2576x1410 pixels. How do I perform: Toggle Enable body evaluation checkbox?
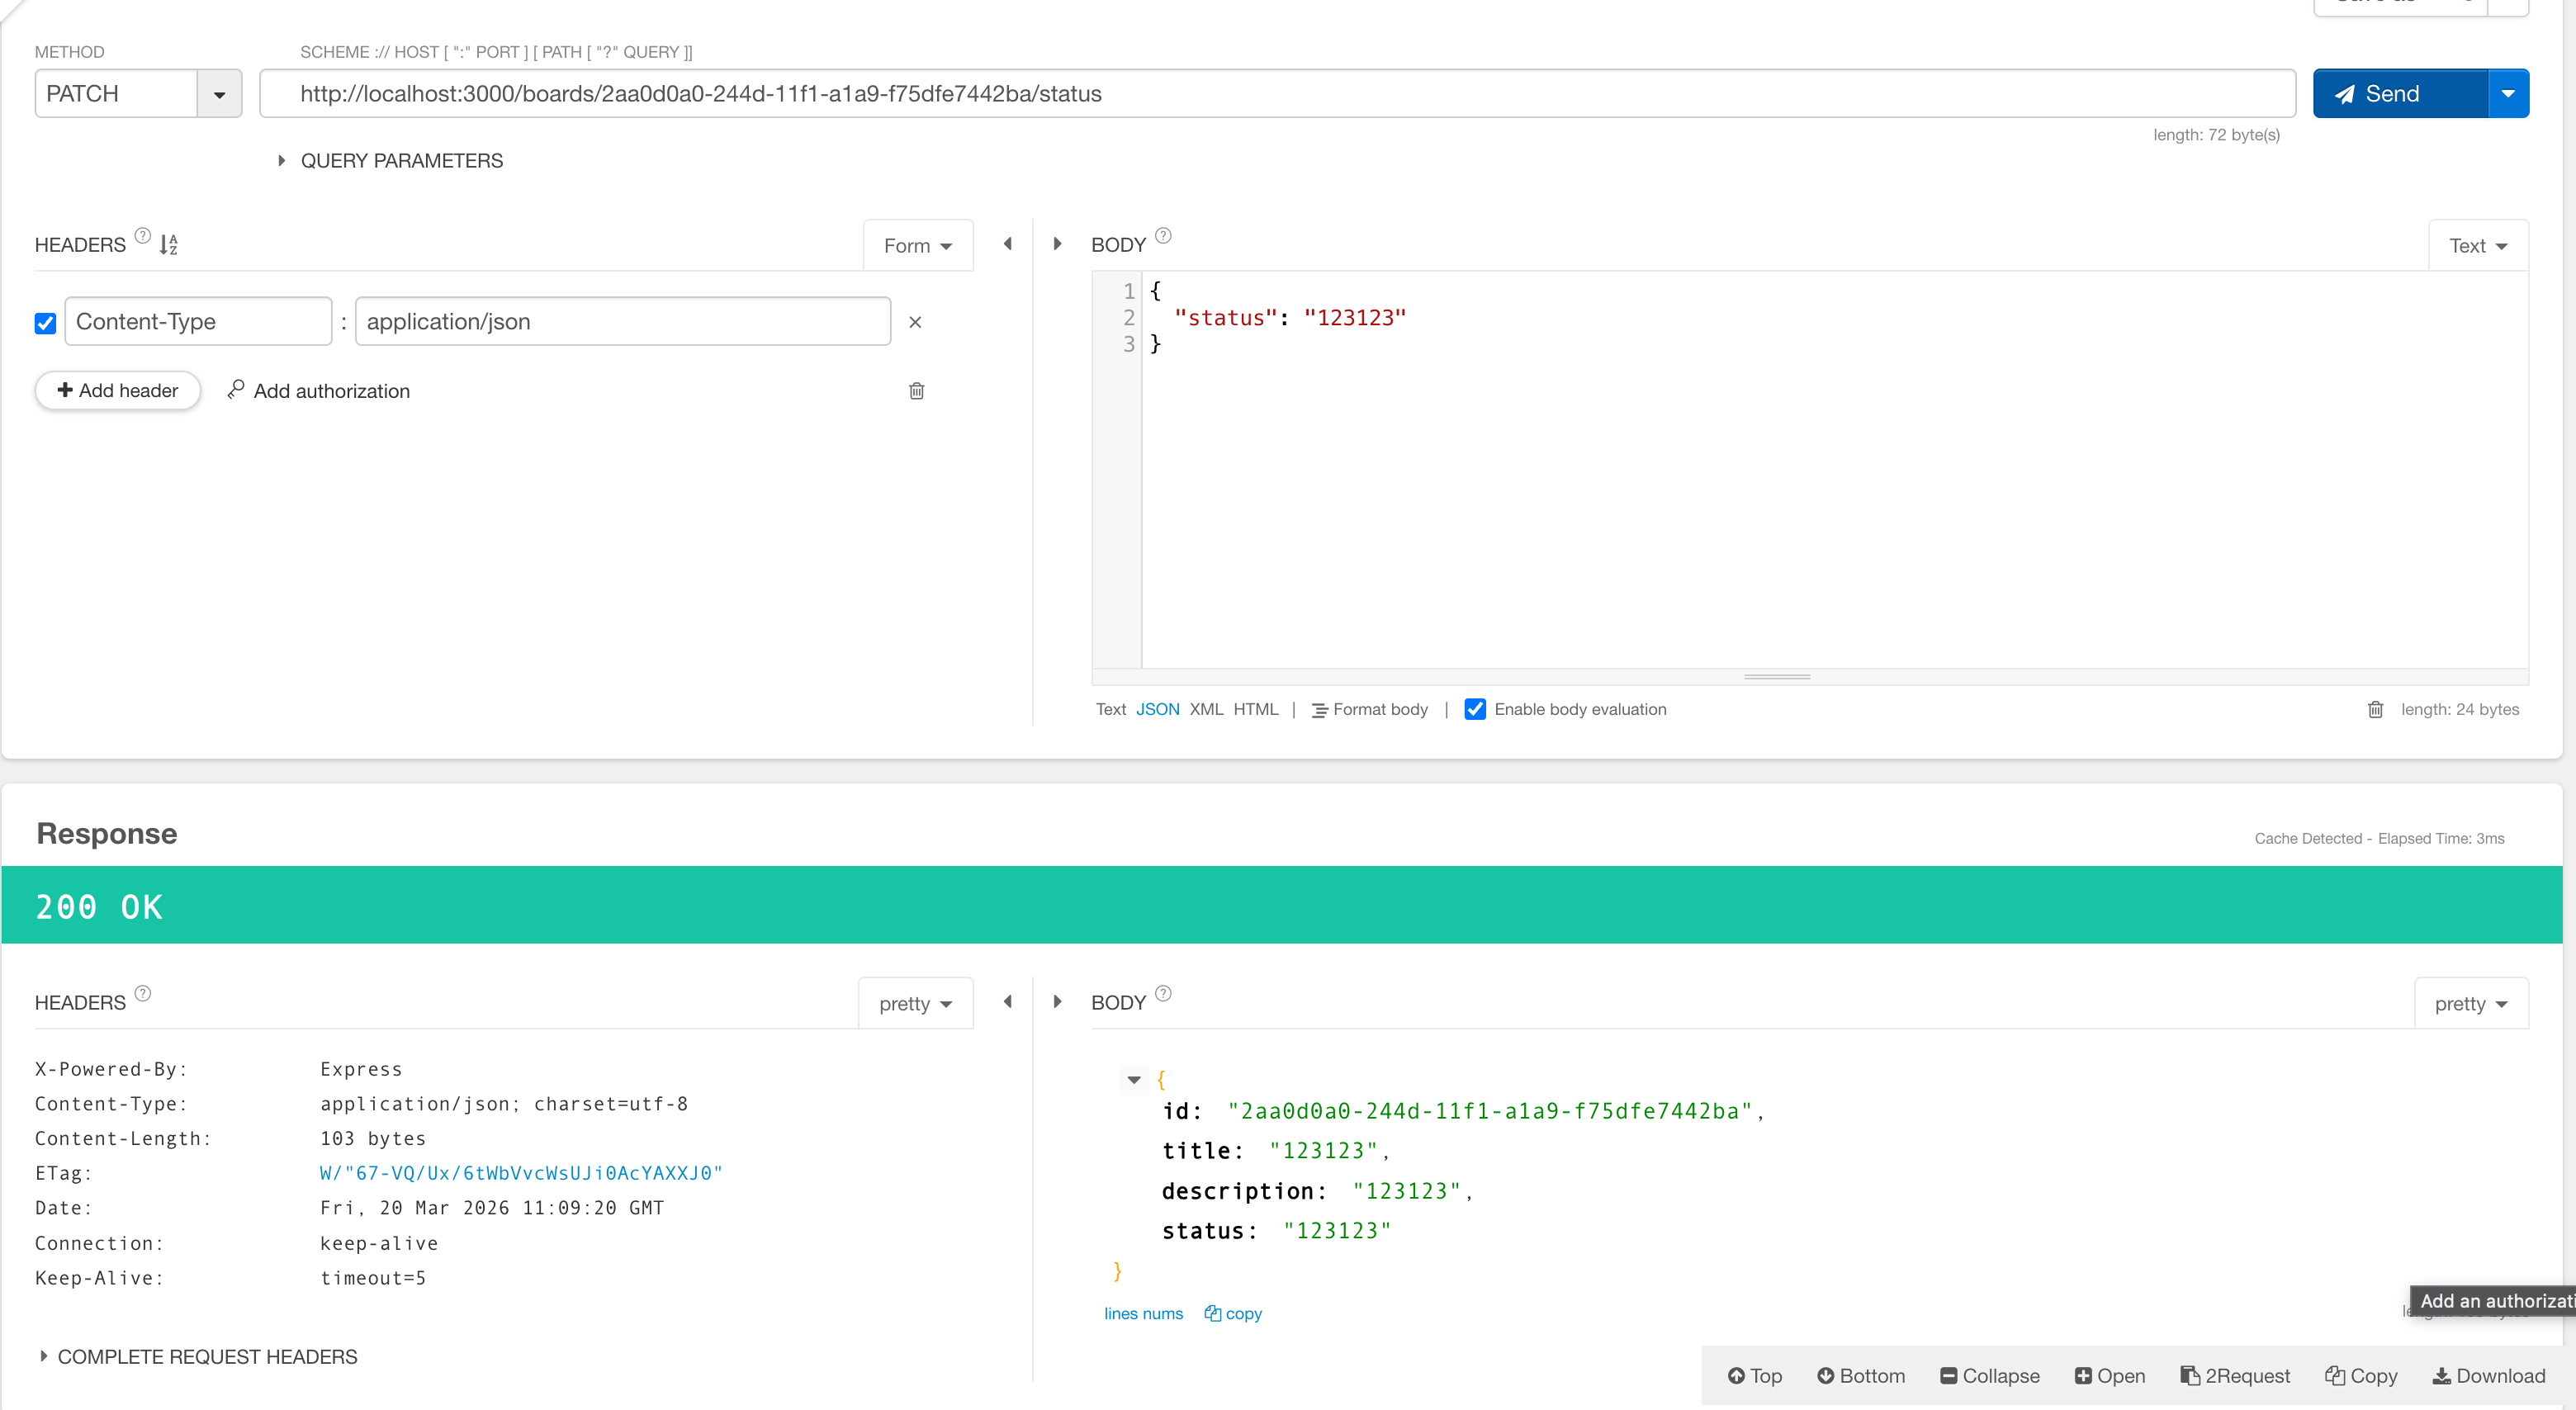point(1474,709)
